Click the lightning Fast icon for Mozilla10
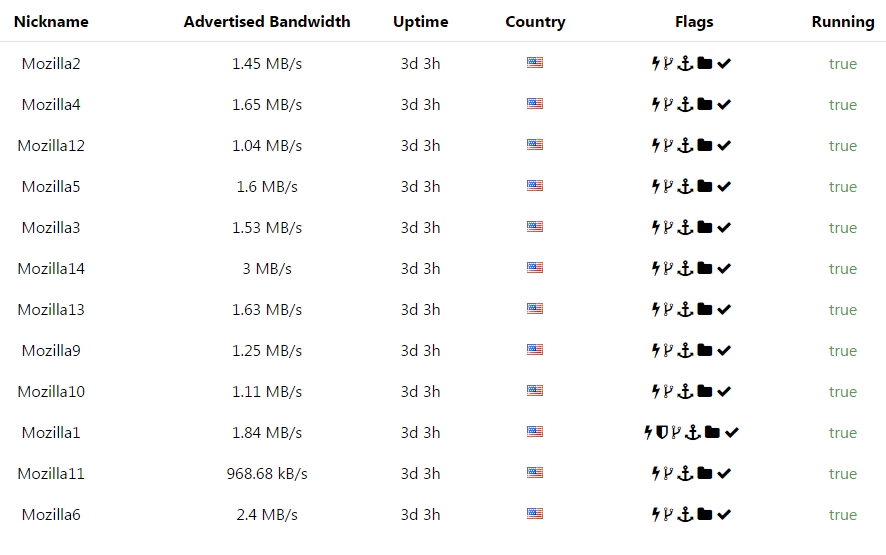This screenshot has width=886, height=555. click(655, 391)
